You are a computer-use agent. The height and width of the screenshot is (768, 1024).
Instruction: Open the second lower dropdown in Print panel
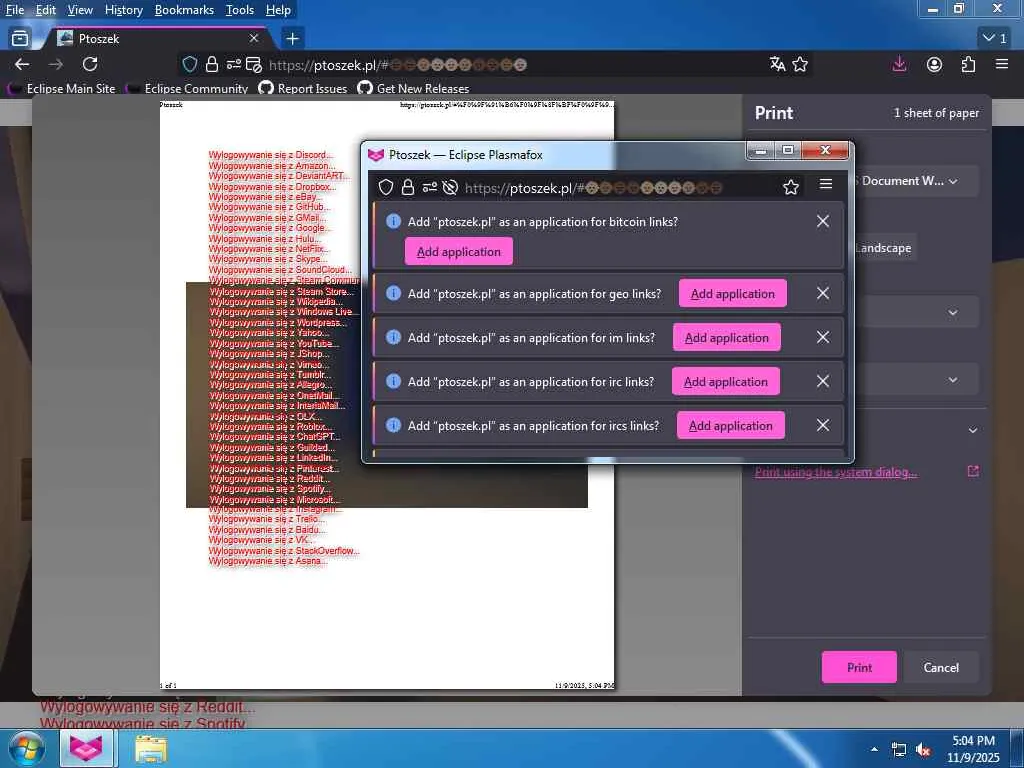point(916,379)
